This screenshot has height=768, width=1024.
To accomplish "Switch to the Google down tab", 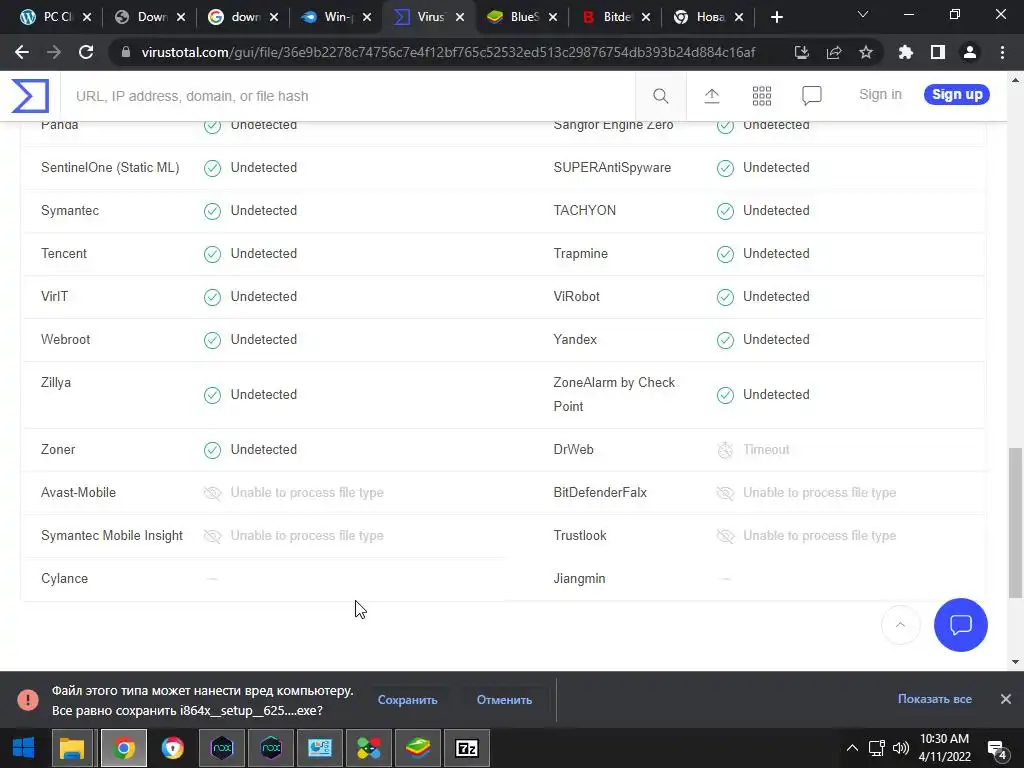I will click(x=242, y=17).
